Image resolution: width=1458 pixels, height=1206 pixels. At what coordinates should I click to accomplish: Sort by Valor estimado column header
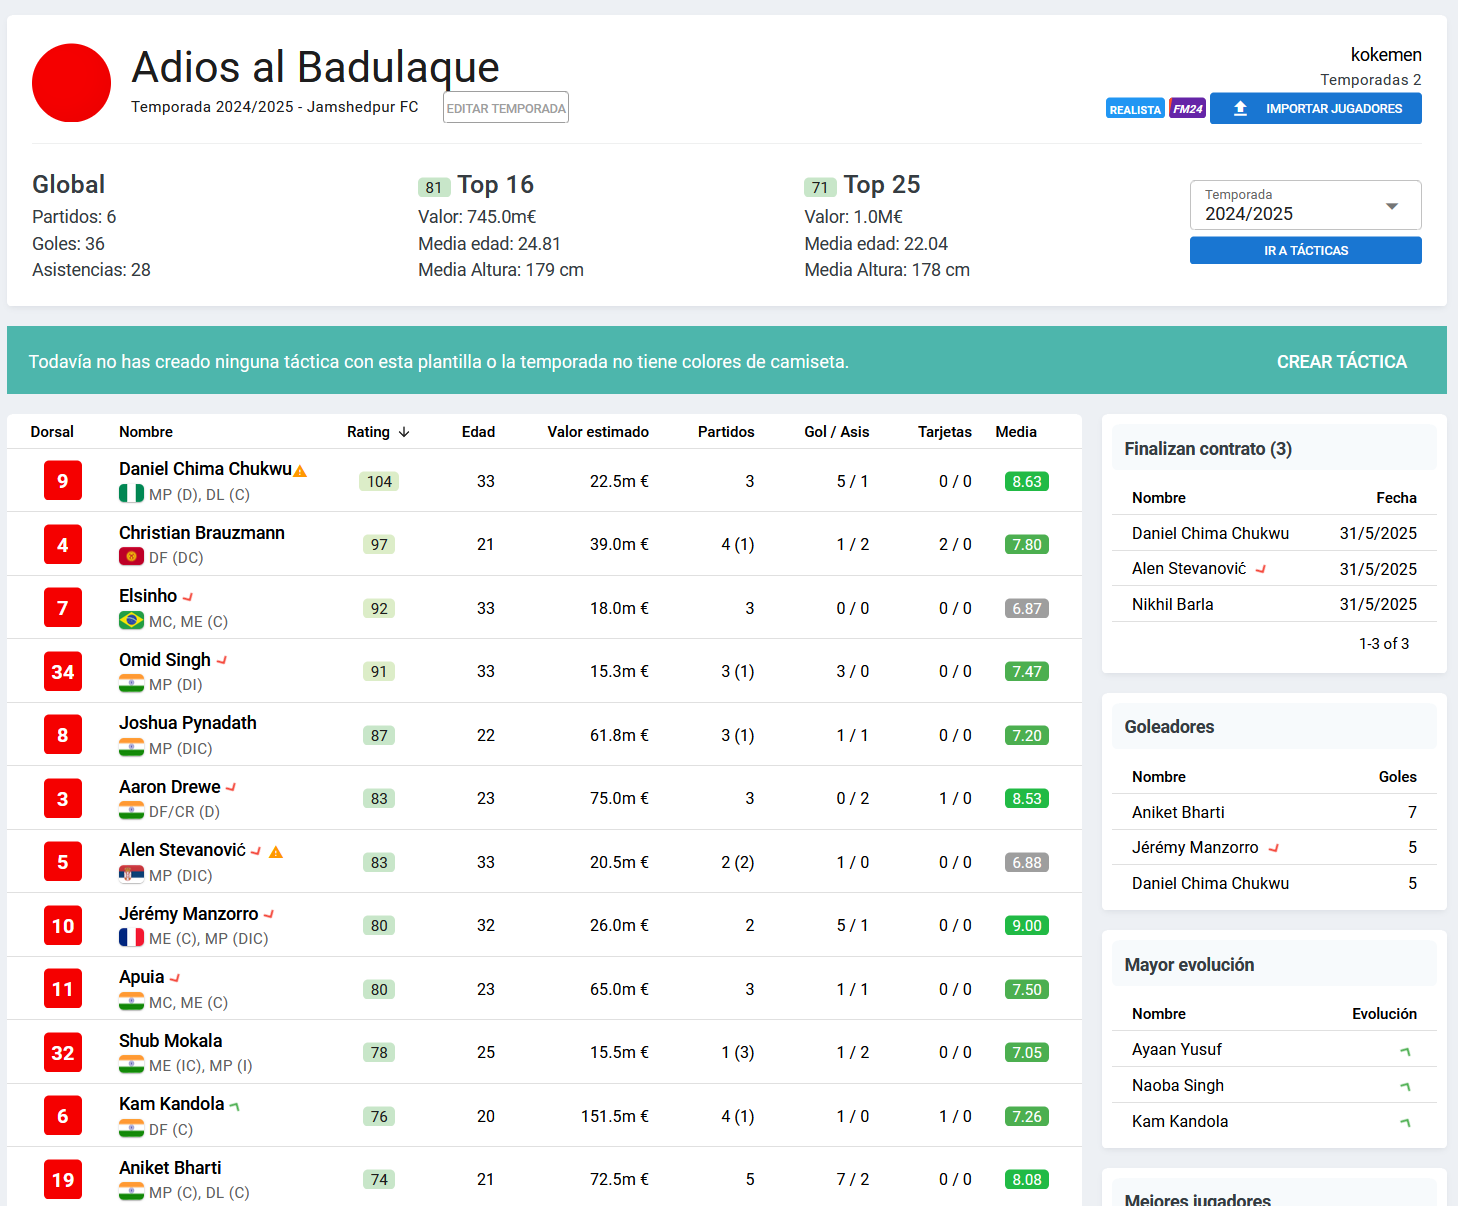coord(598,432)
